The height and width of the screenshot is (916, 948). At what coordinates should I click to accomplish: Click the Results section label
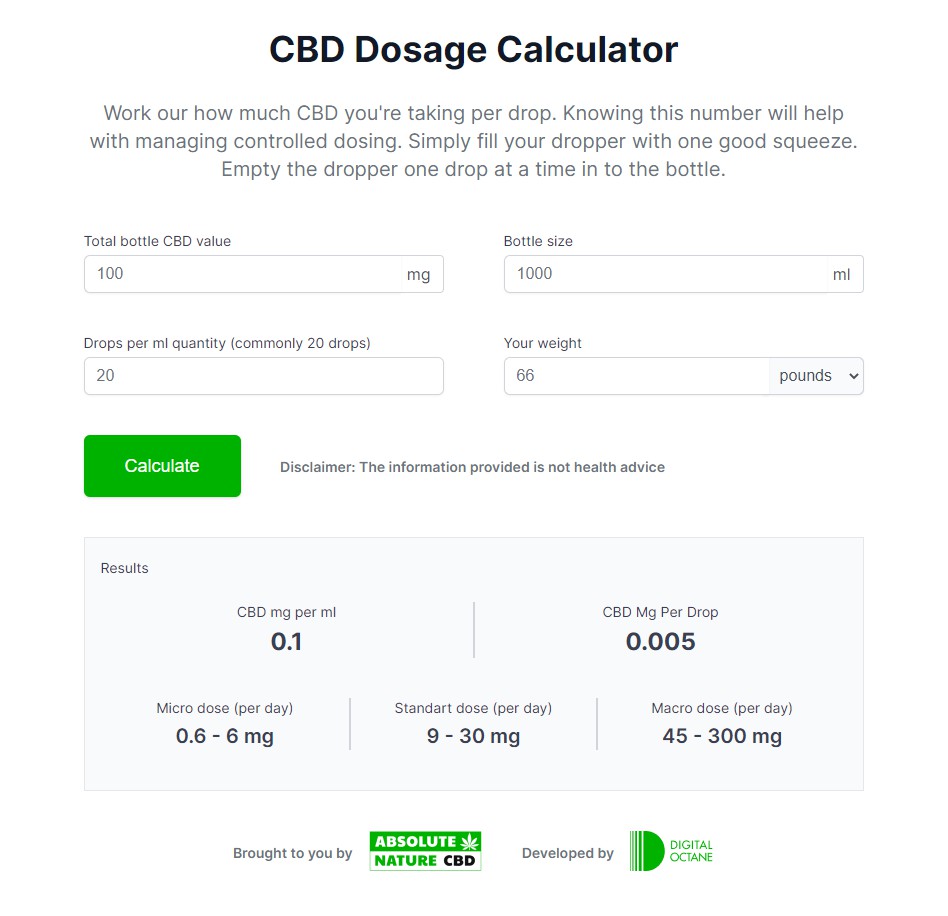pyautogui.click(x=125, y=568)
